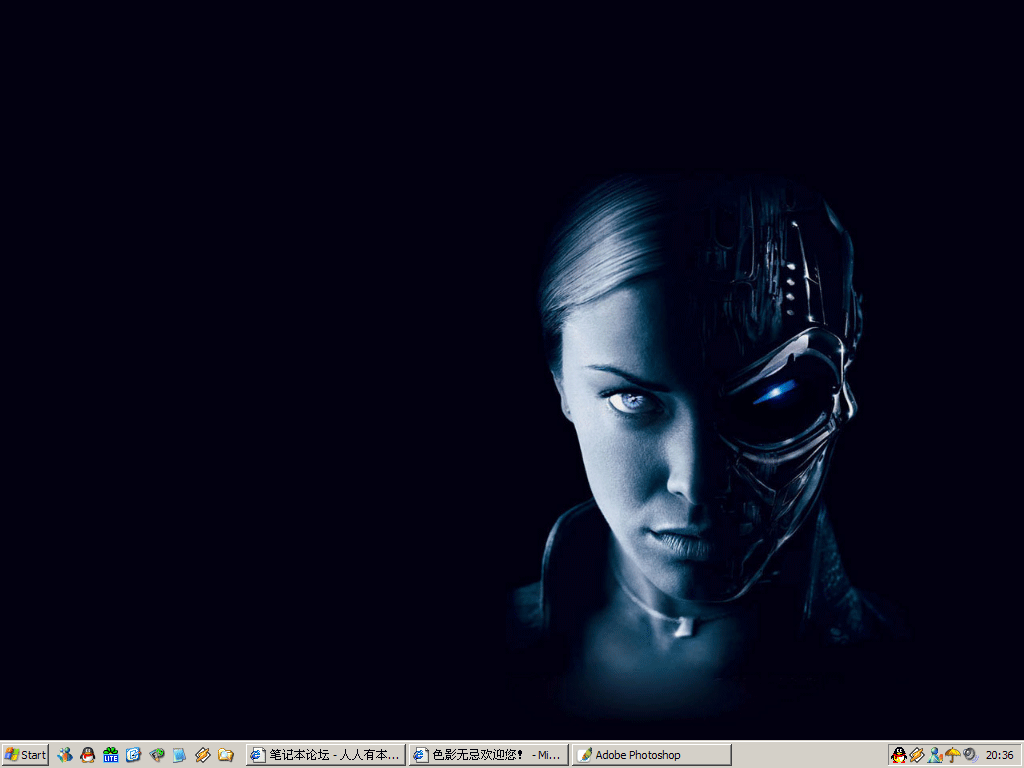Image resolution: width=1024 pixels, height=768 pixels.
Task: Switch to the 笔记本论坛 browser window
Action: tap(325, 755)
